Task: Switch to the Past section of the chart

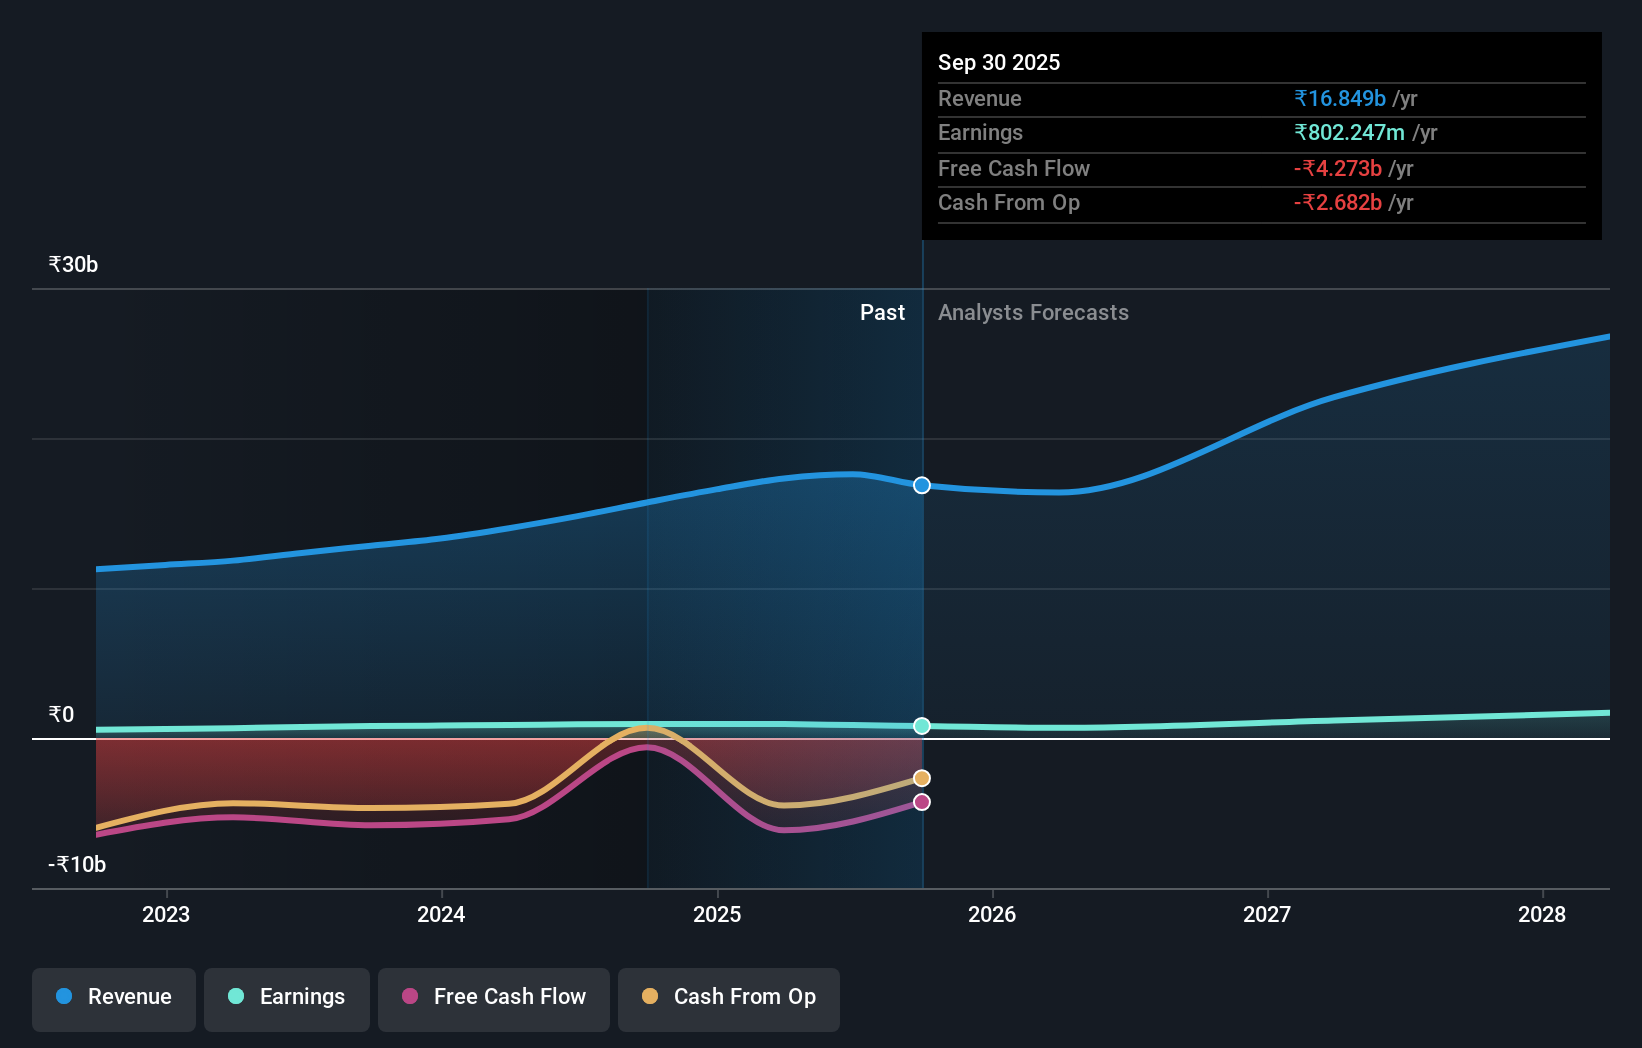Action: pyautogui.click(x=882, y=312)
